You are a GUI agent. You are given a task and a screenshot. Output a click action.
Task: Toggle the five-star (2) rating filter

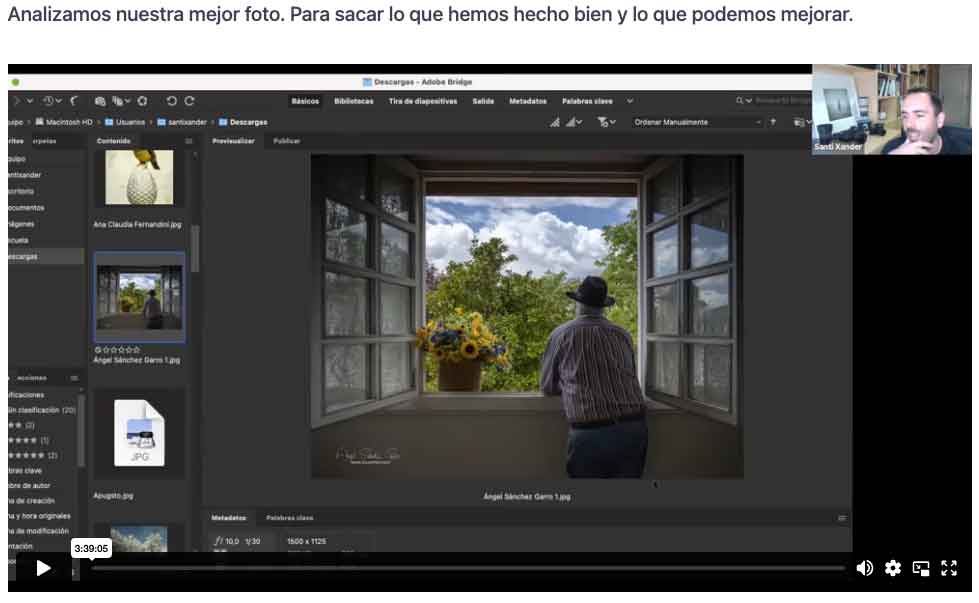[x=32, y=455]
